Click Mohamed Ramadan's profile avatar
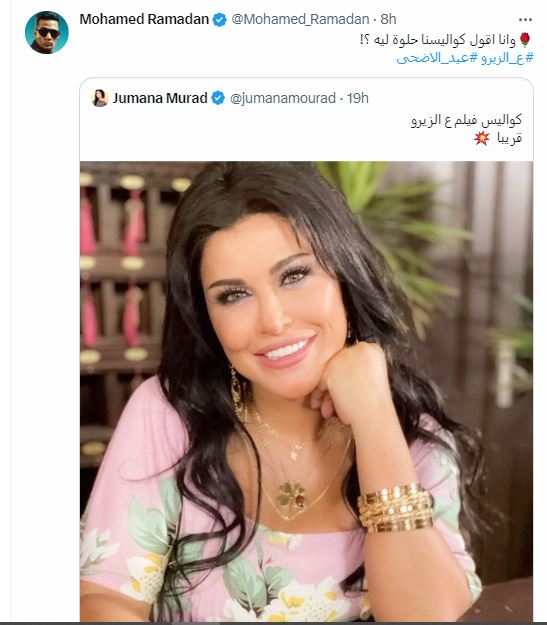This screenshot has height=625, width=547. tap(47, 32)
